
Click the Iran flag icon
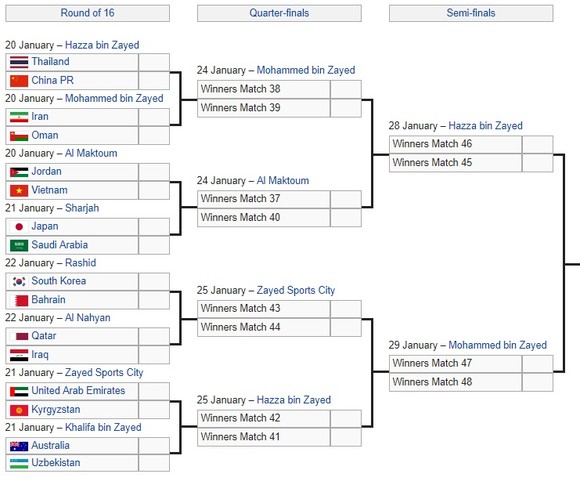[x=19, y=117]
